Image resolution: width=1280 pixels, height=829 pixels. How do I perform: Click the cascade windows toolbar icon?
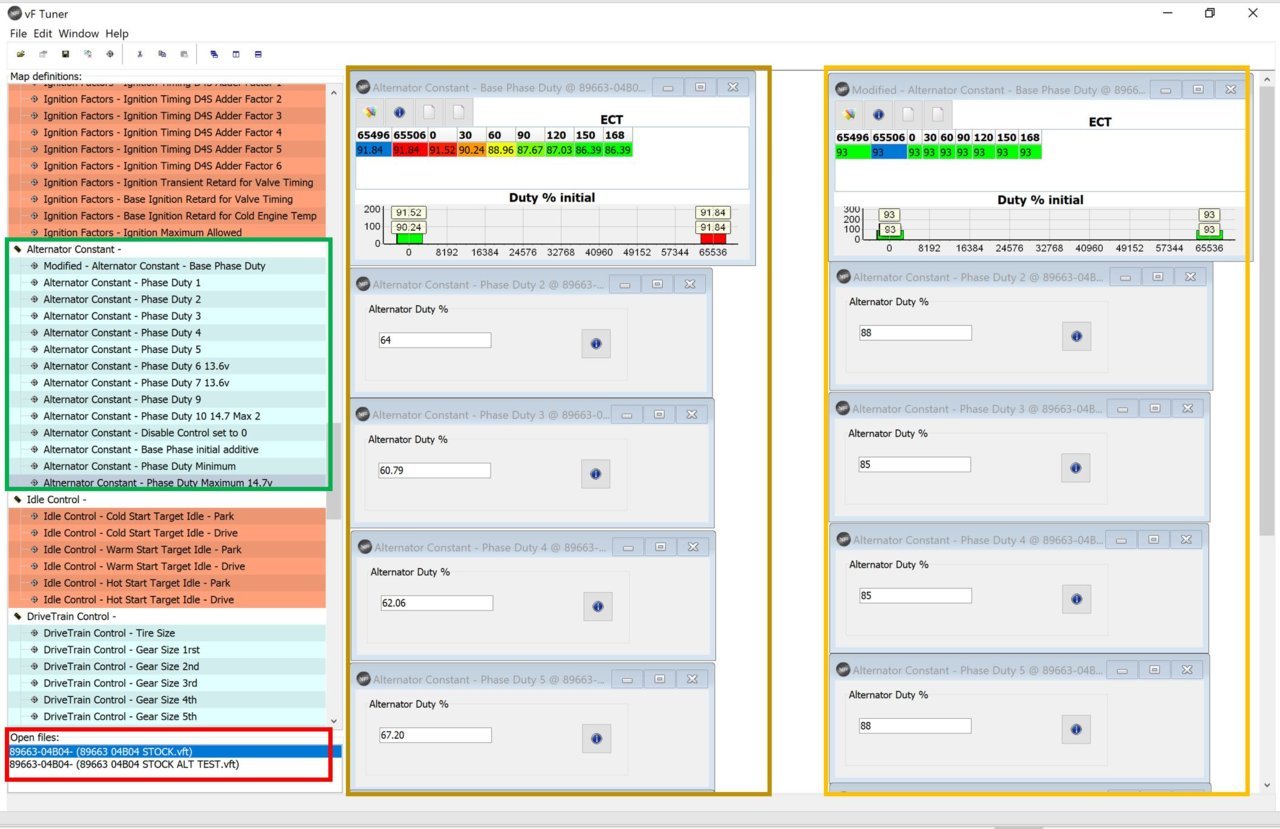tap(213, 54)
